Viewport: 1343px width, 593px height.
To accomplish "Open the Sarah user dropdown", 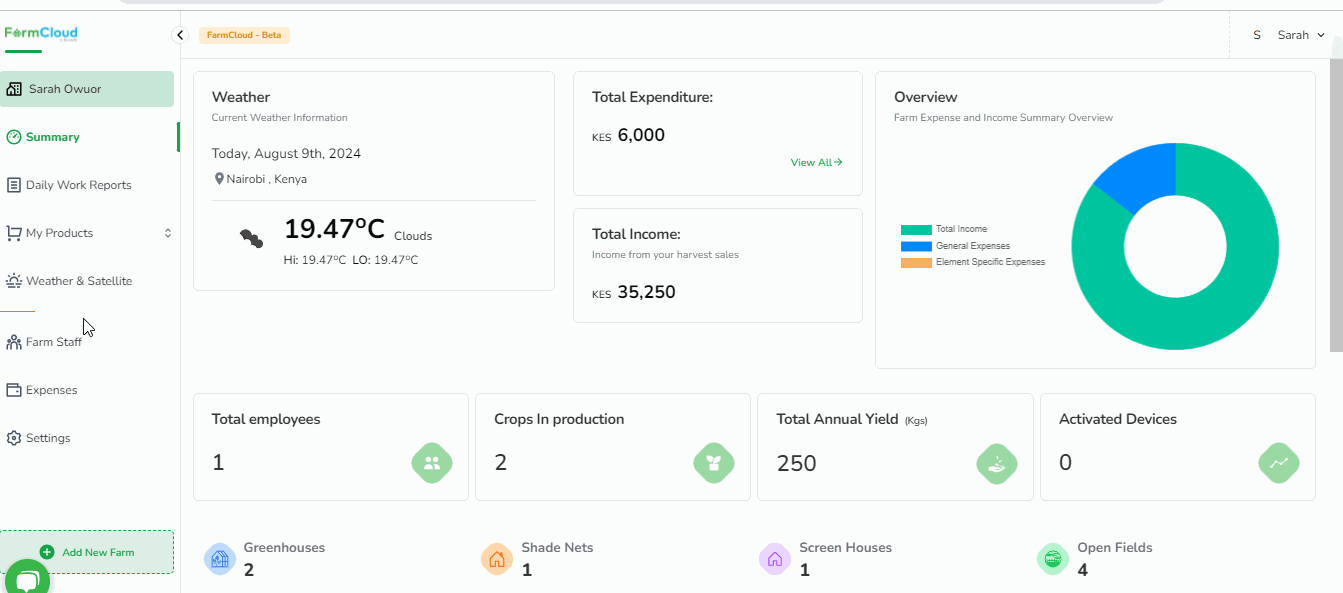I will pos(1301,35).
